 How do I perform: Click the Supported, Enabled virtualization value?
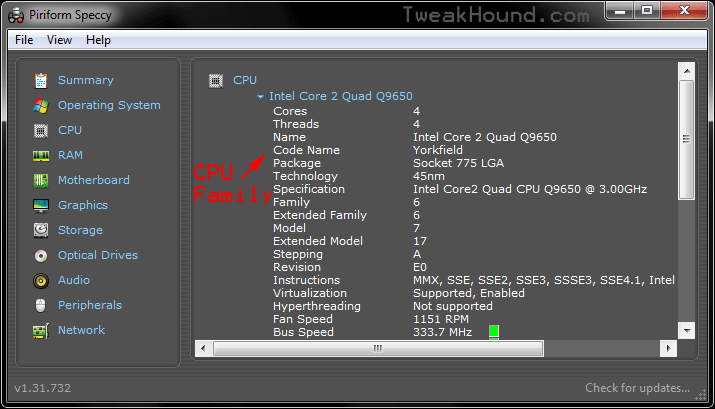(469, 293)
